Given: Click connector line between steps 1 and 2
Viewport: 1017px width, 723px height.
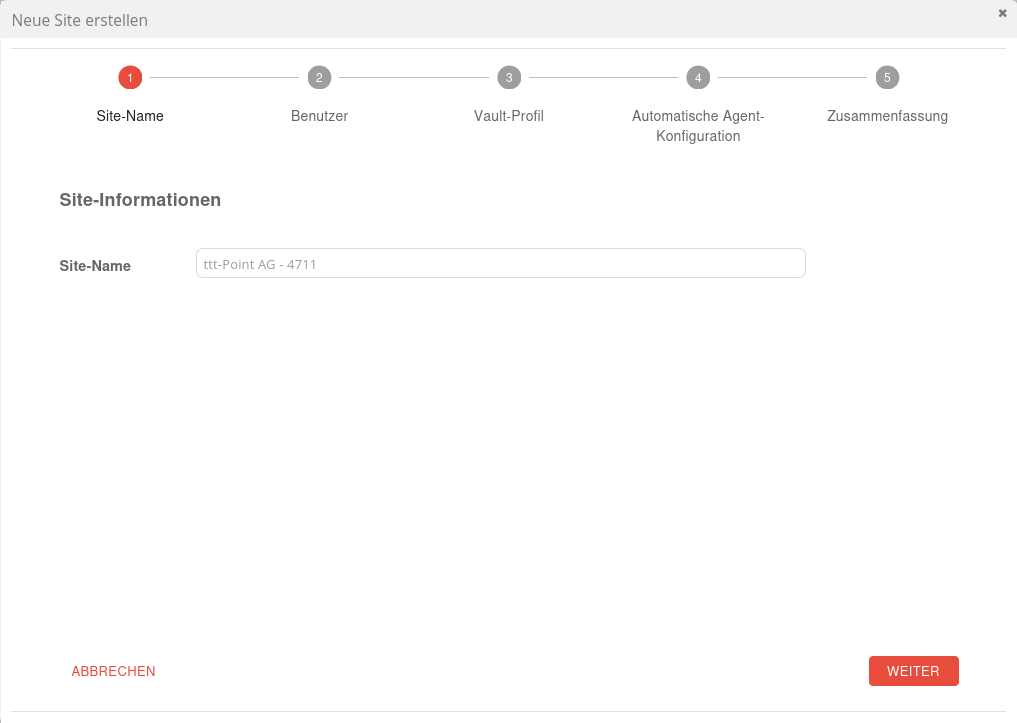Looking at the screenshot, I should [x=224, y=78].
